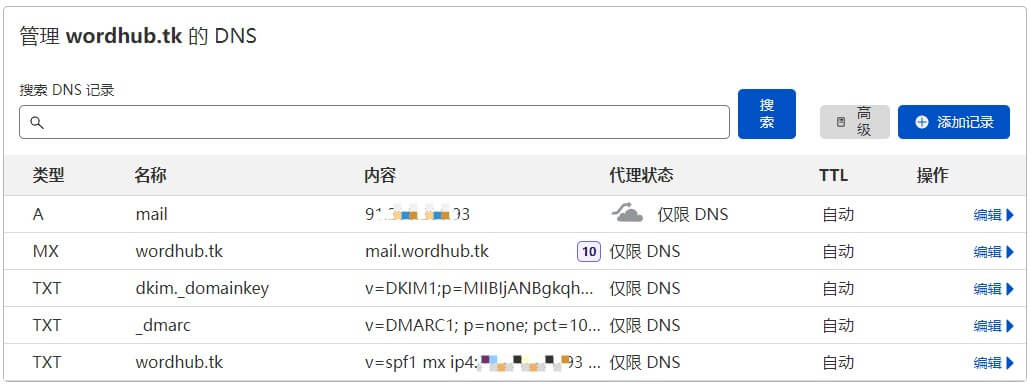The width and height of the screenshot is (1030, 384).
Task: Expand edit arrow for the _dmarc record
Action: pos(1010,326)
